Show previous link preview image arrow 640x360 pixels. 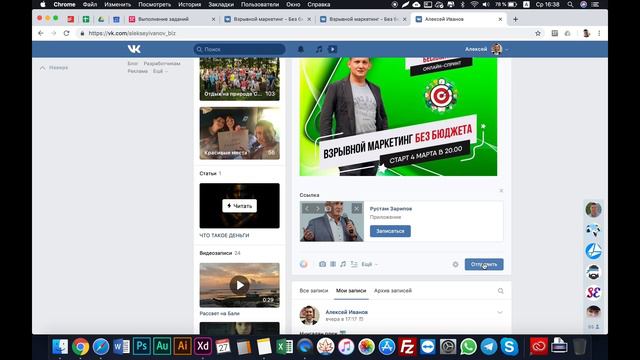point(307,209)
